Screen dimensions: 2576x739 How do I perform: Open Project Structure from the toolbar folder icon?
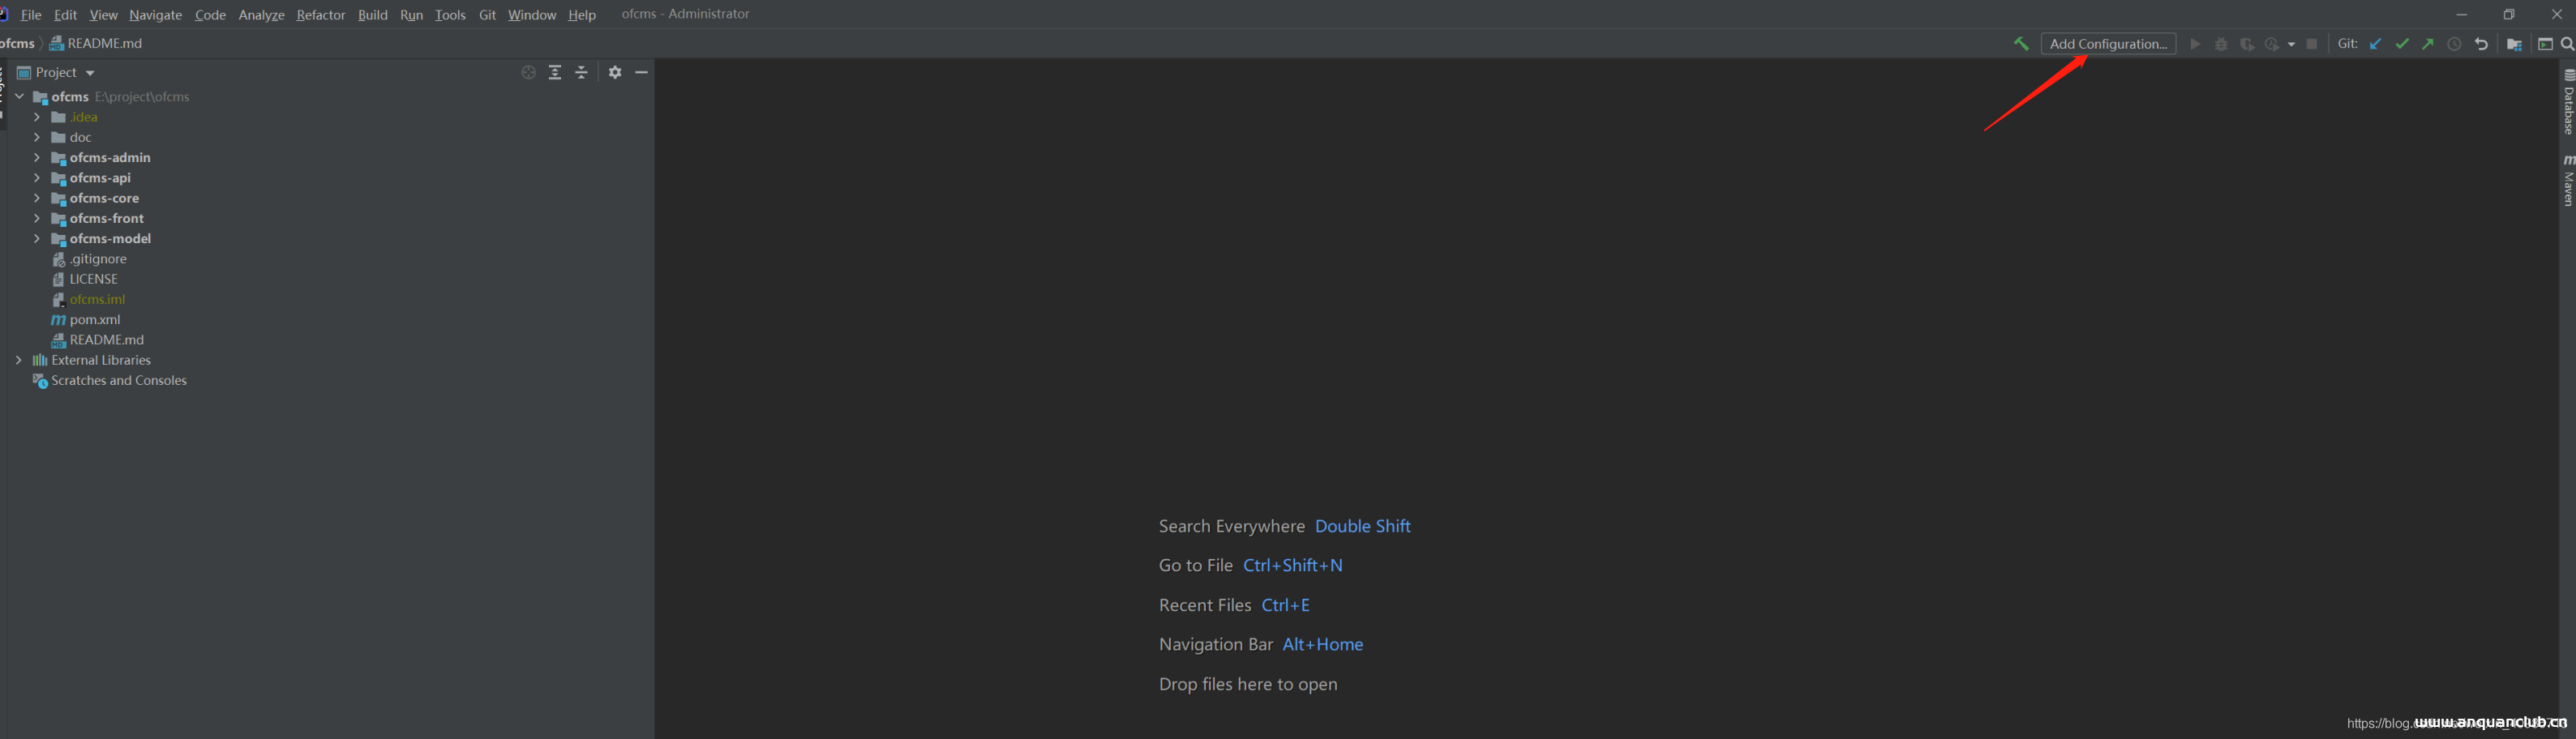pyautogui.click(x=2514, y=44)
